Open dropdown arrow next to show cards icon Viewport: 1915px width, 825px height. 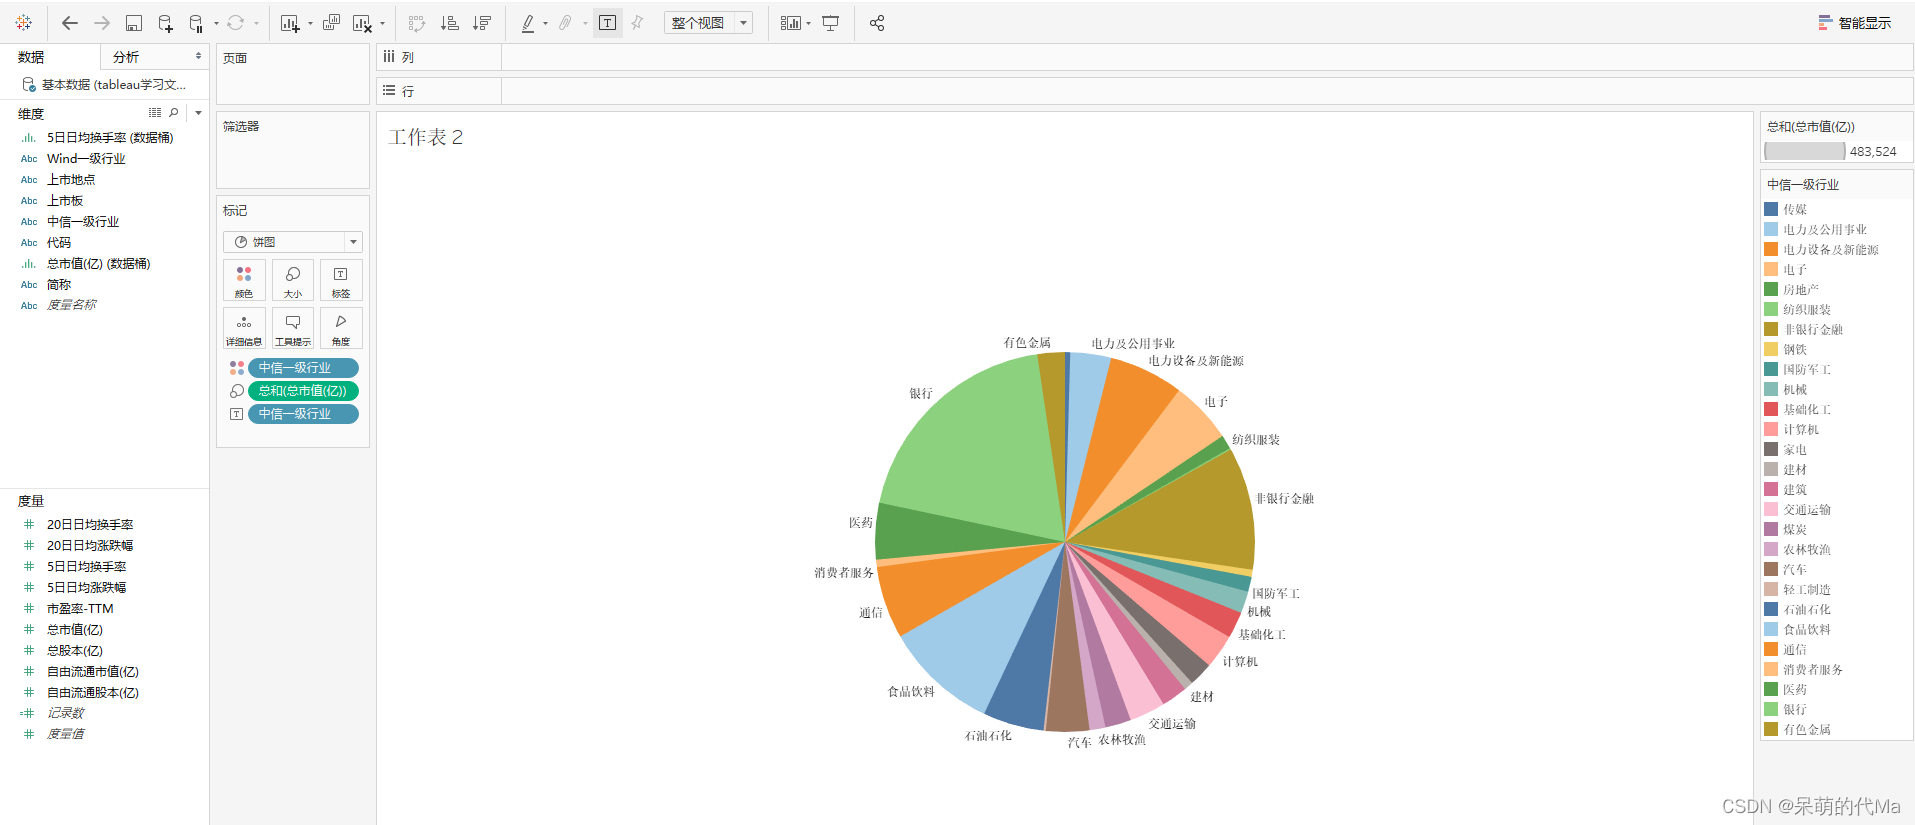(x=808, y=23)
